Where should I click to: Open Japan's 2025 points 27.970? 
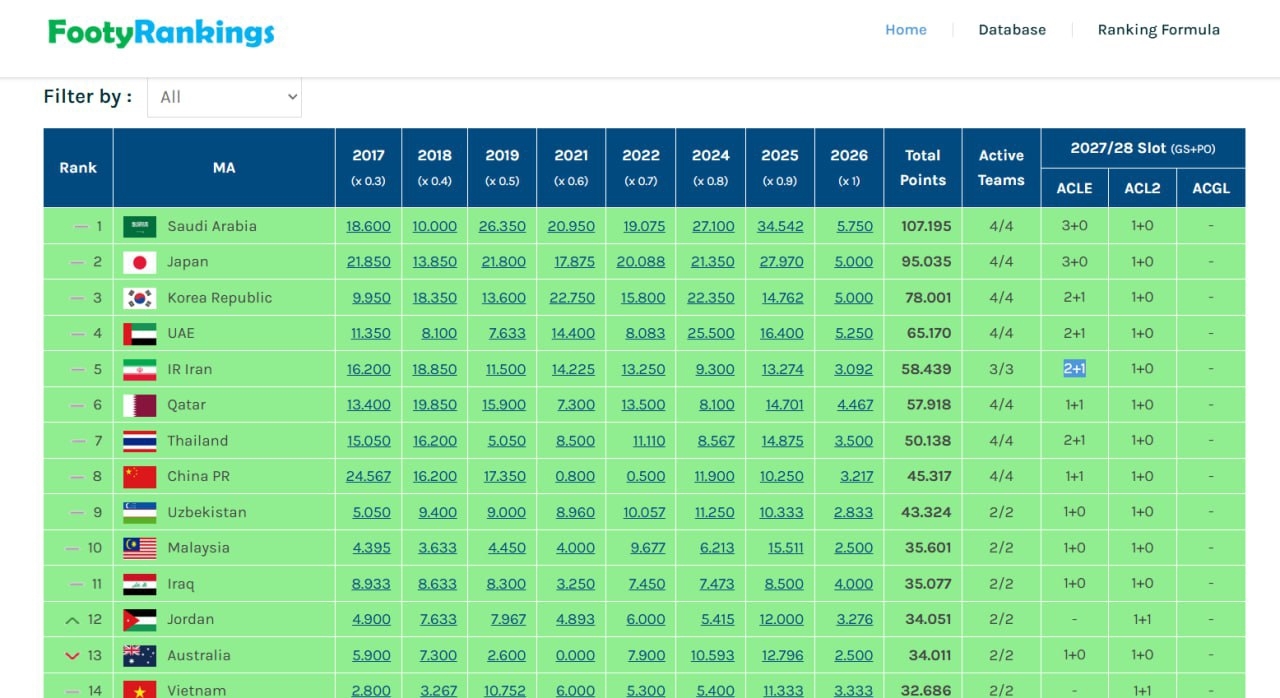tap(779, 262)
